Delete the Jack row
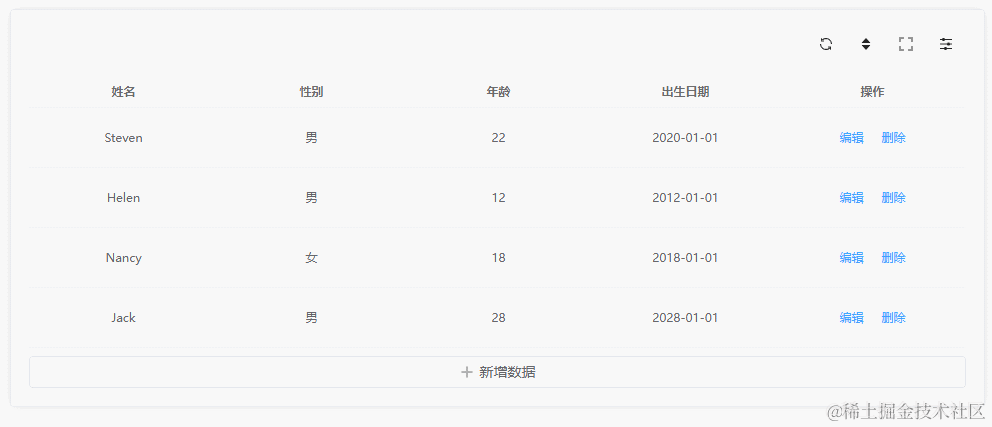 pos(893,318)
